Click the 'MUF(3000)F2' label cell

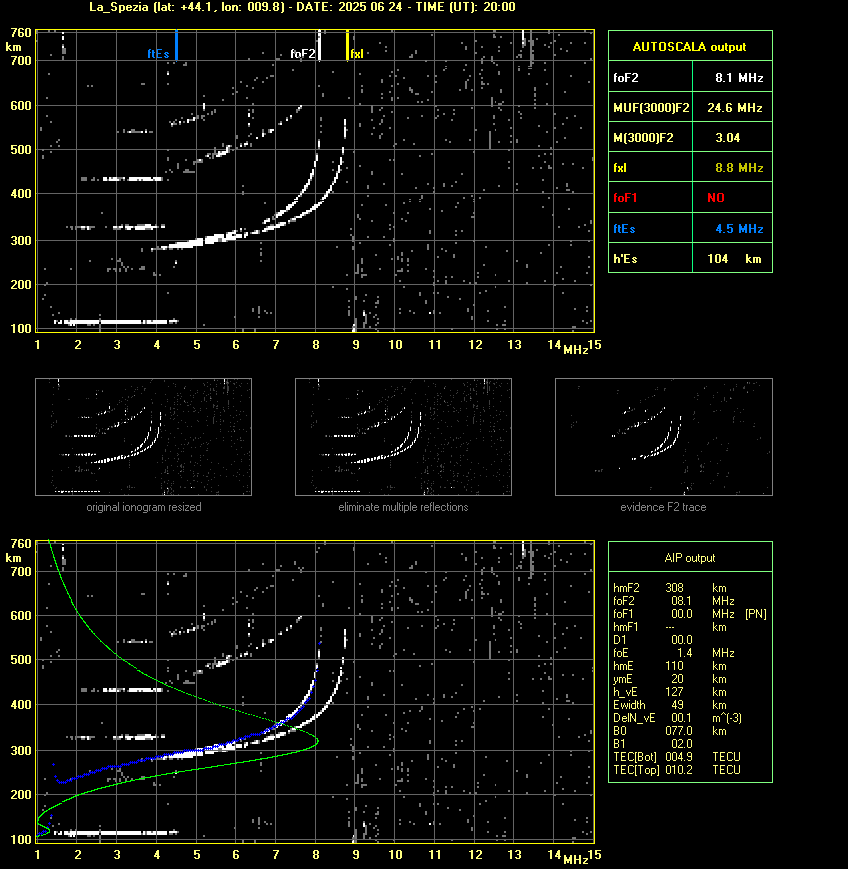click(x=651, y=108)
